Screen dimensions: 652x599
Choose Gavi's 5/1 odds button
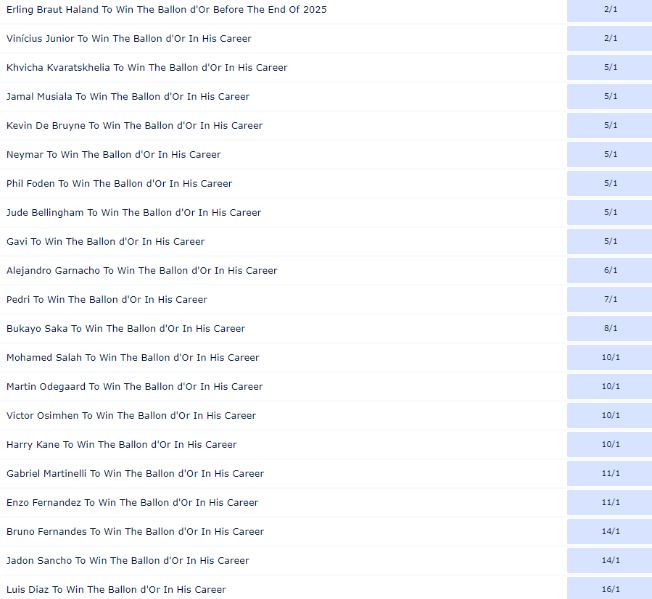tap(610, 242)
